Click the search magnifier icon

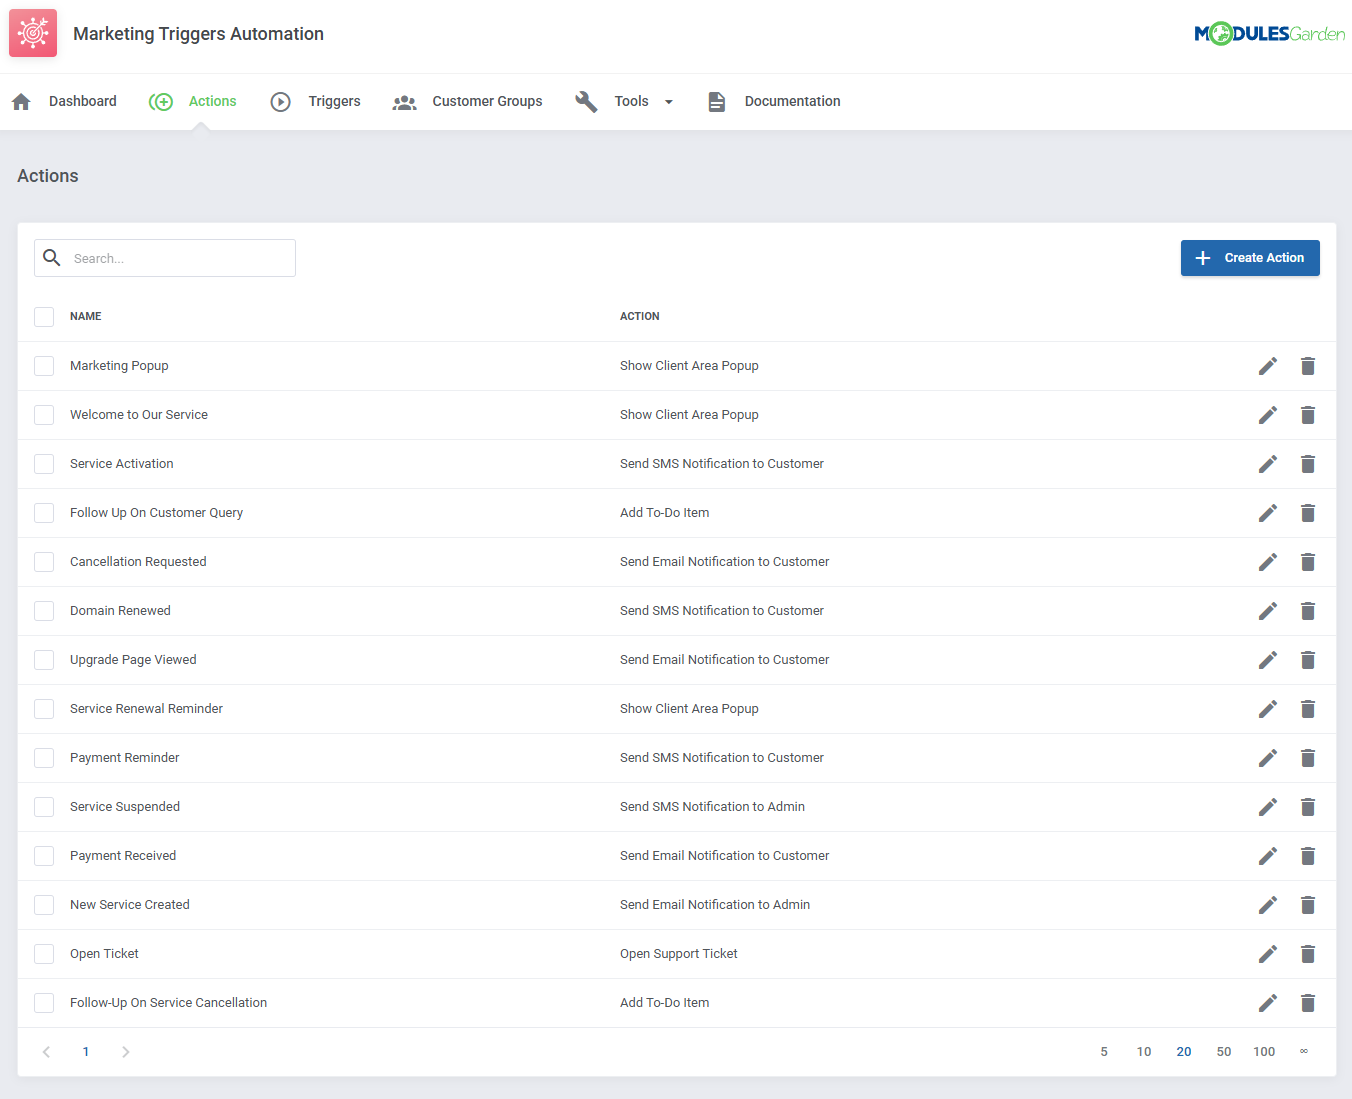(x=52, y=258)
